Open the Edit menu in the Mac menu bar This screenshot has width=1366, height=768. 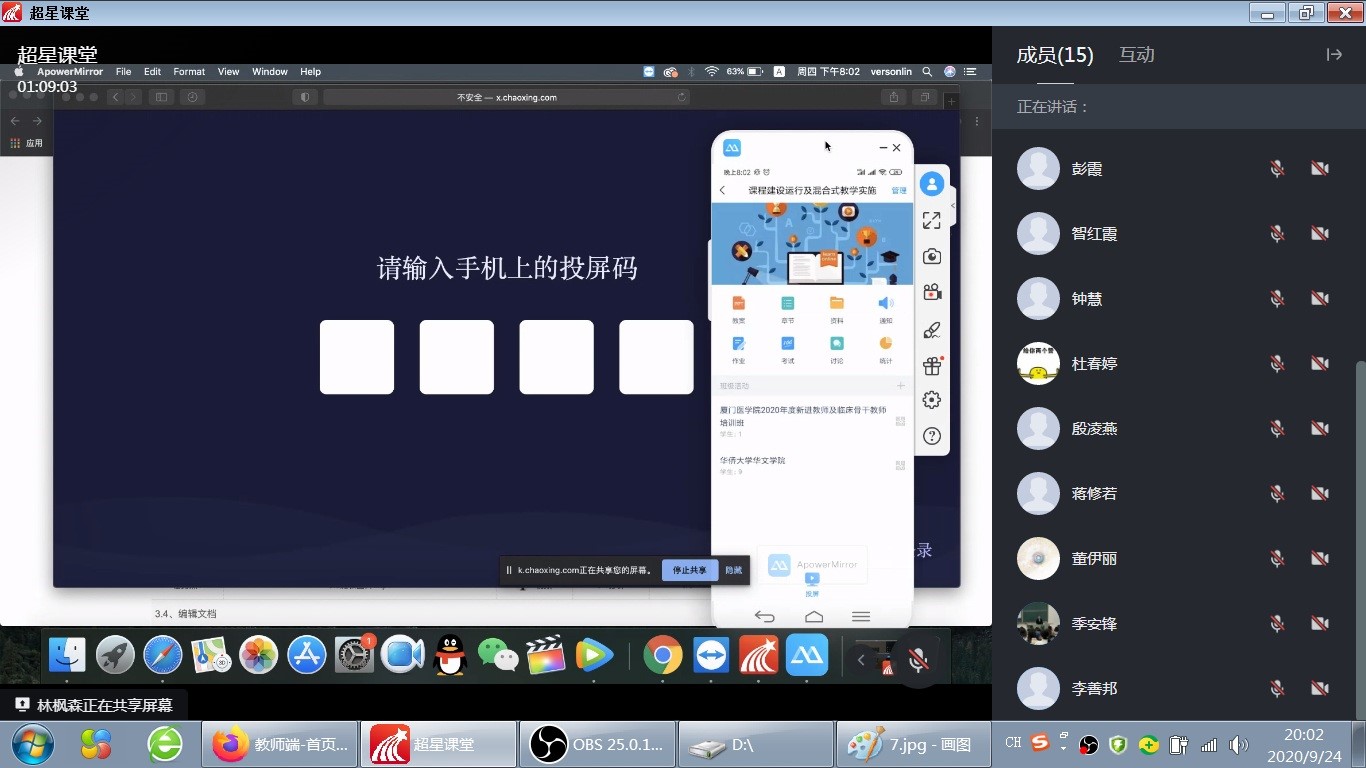[152, 72]
